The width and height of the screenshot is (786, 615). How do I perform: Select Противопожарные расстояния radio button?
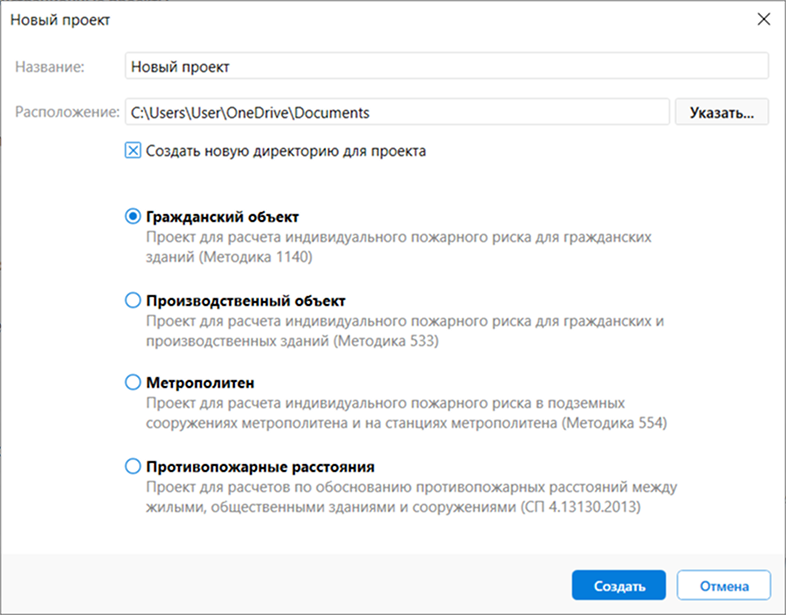coord(133,466)
